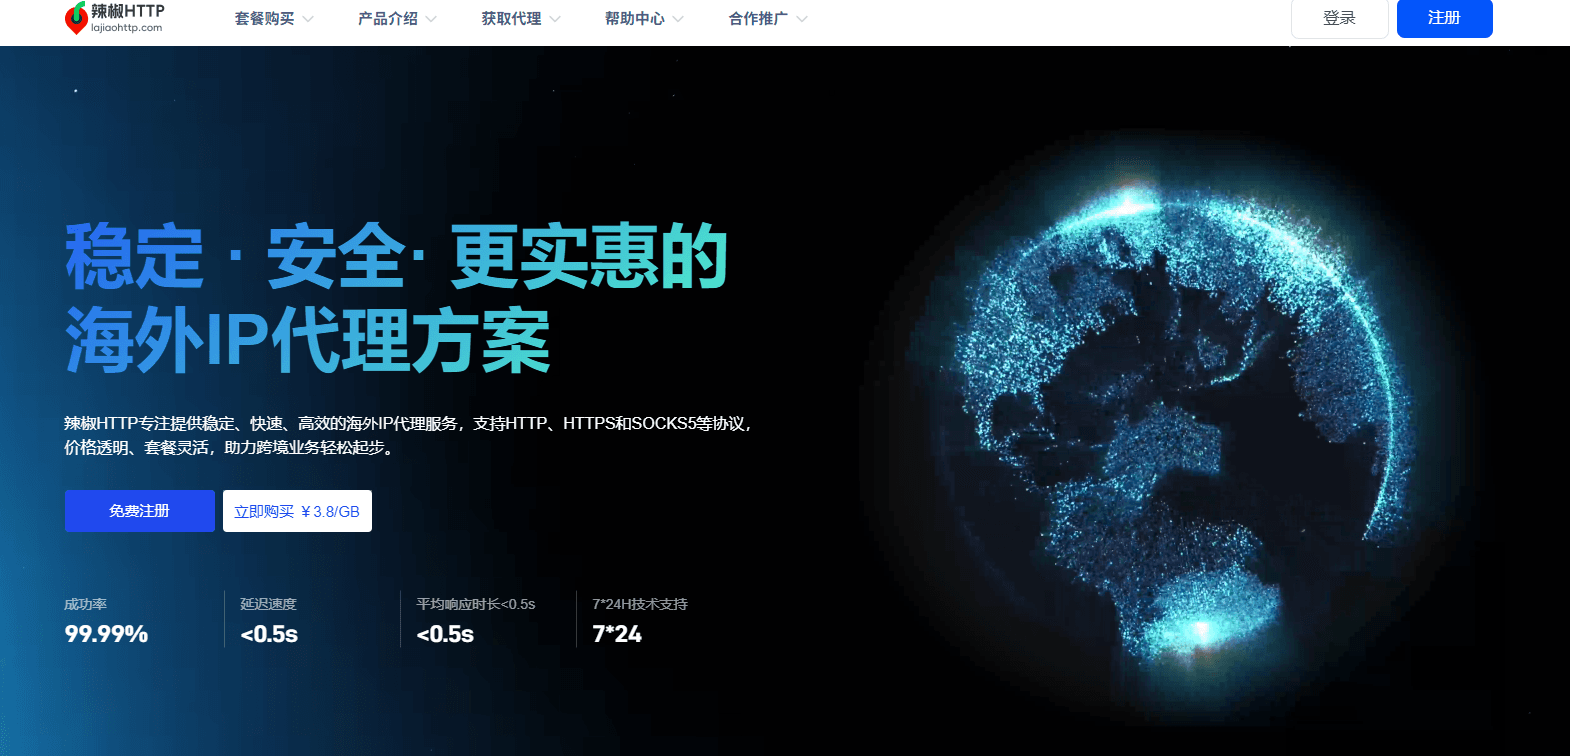This screenshot has width=1570, height=756.
Task: Click the lajiaohttp.com domain text under the logo
Action: coord(126,28)
